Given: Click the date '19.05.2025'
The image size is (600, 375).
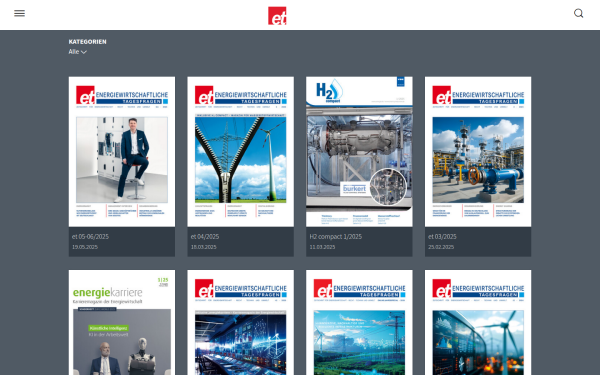Looking at the screenshot, I should (x=85, y=247).
